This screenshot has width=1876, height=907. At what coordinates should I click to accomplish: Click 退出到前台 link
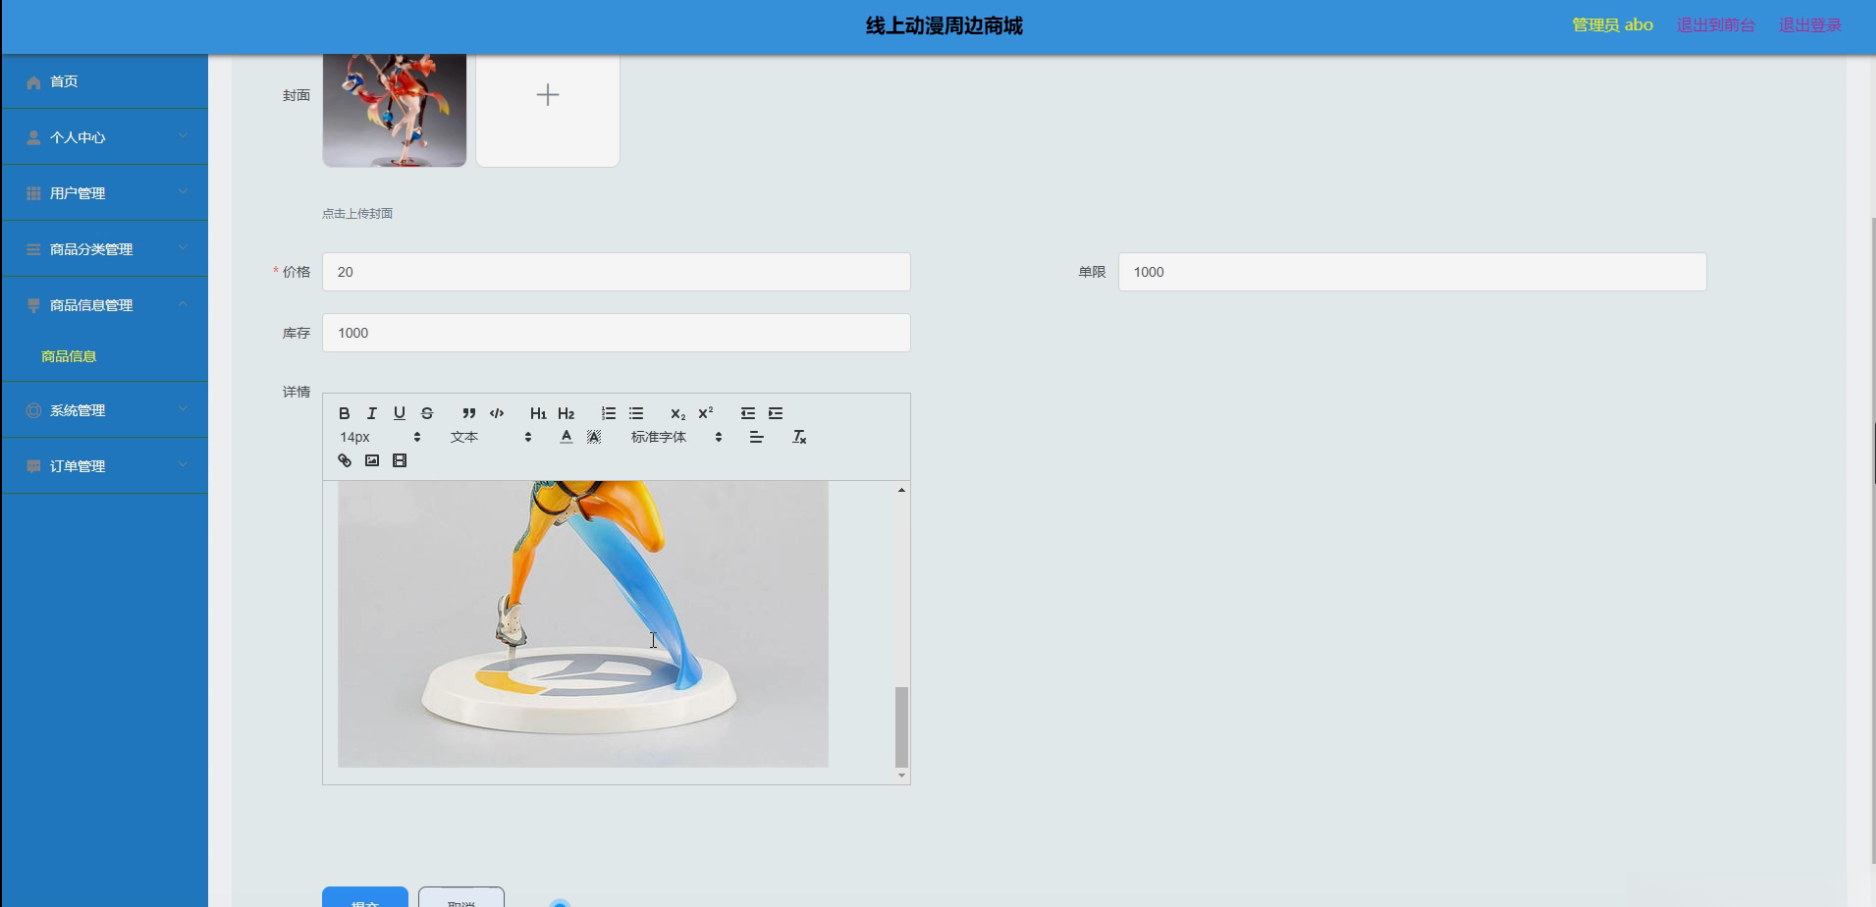click(1716, 25)
